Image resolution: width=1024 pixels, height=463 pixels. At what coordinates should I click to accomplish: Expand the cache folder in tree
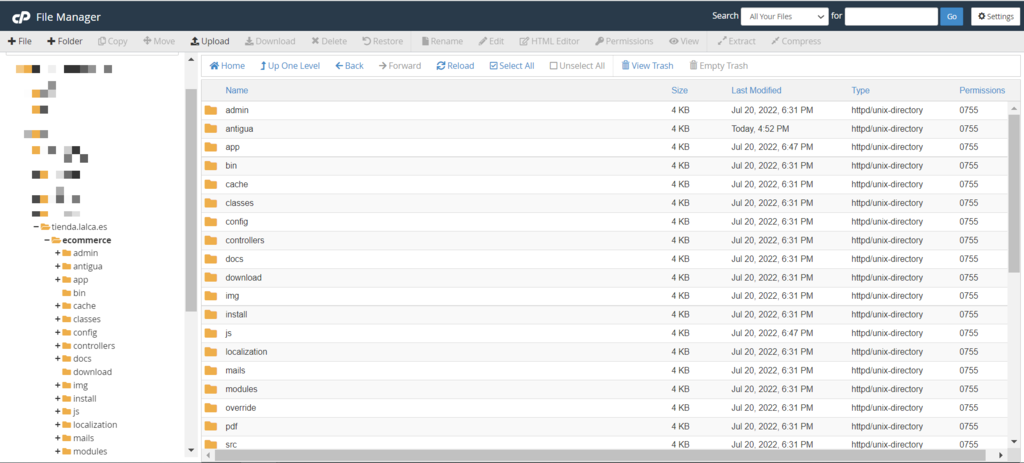point(57,306)
